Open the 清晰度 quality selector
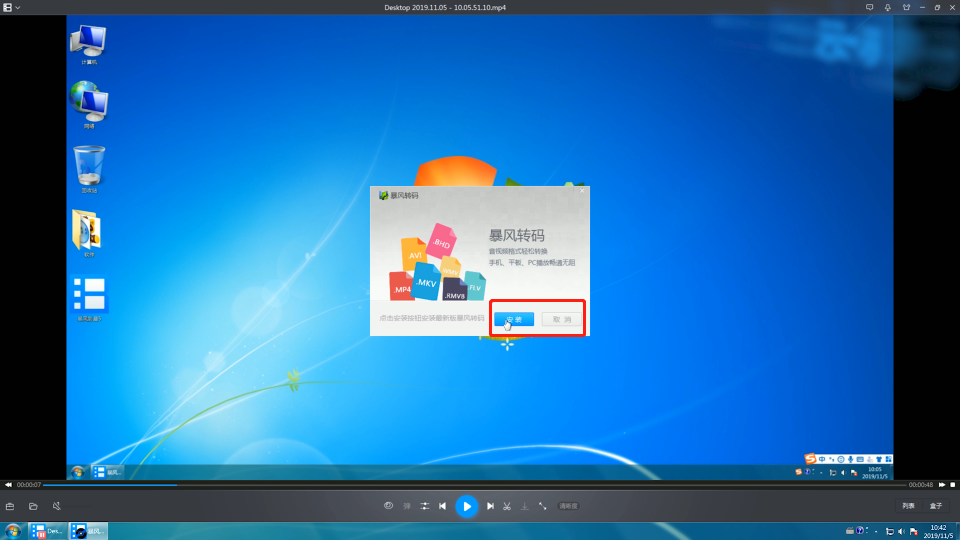 pyautogui.click(x=568, y=506)
